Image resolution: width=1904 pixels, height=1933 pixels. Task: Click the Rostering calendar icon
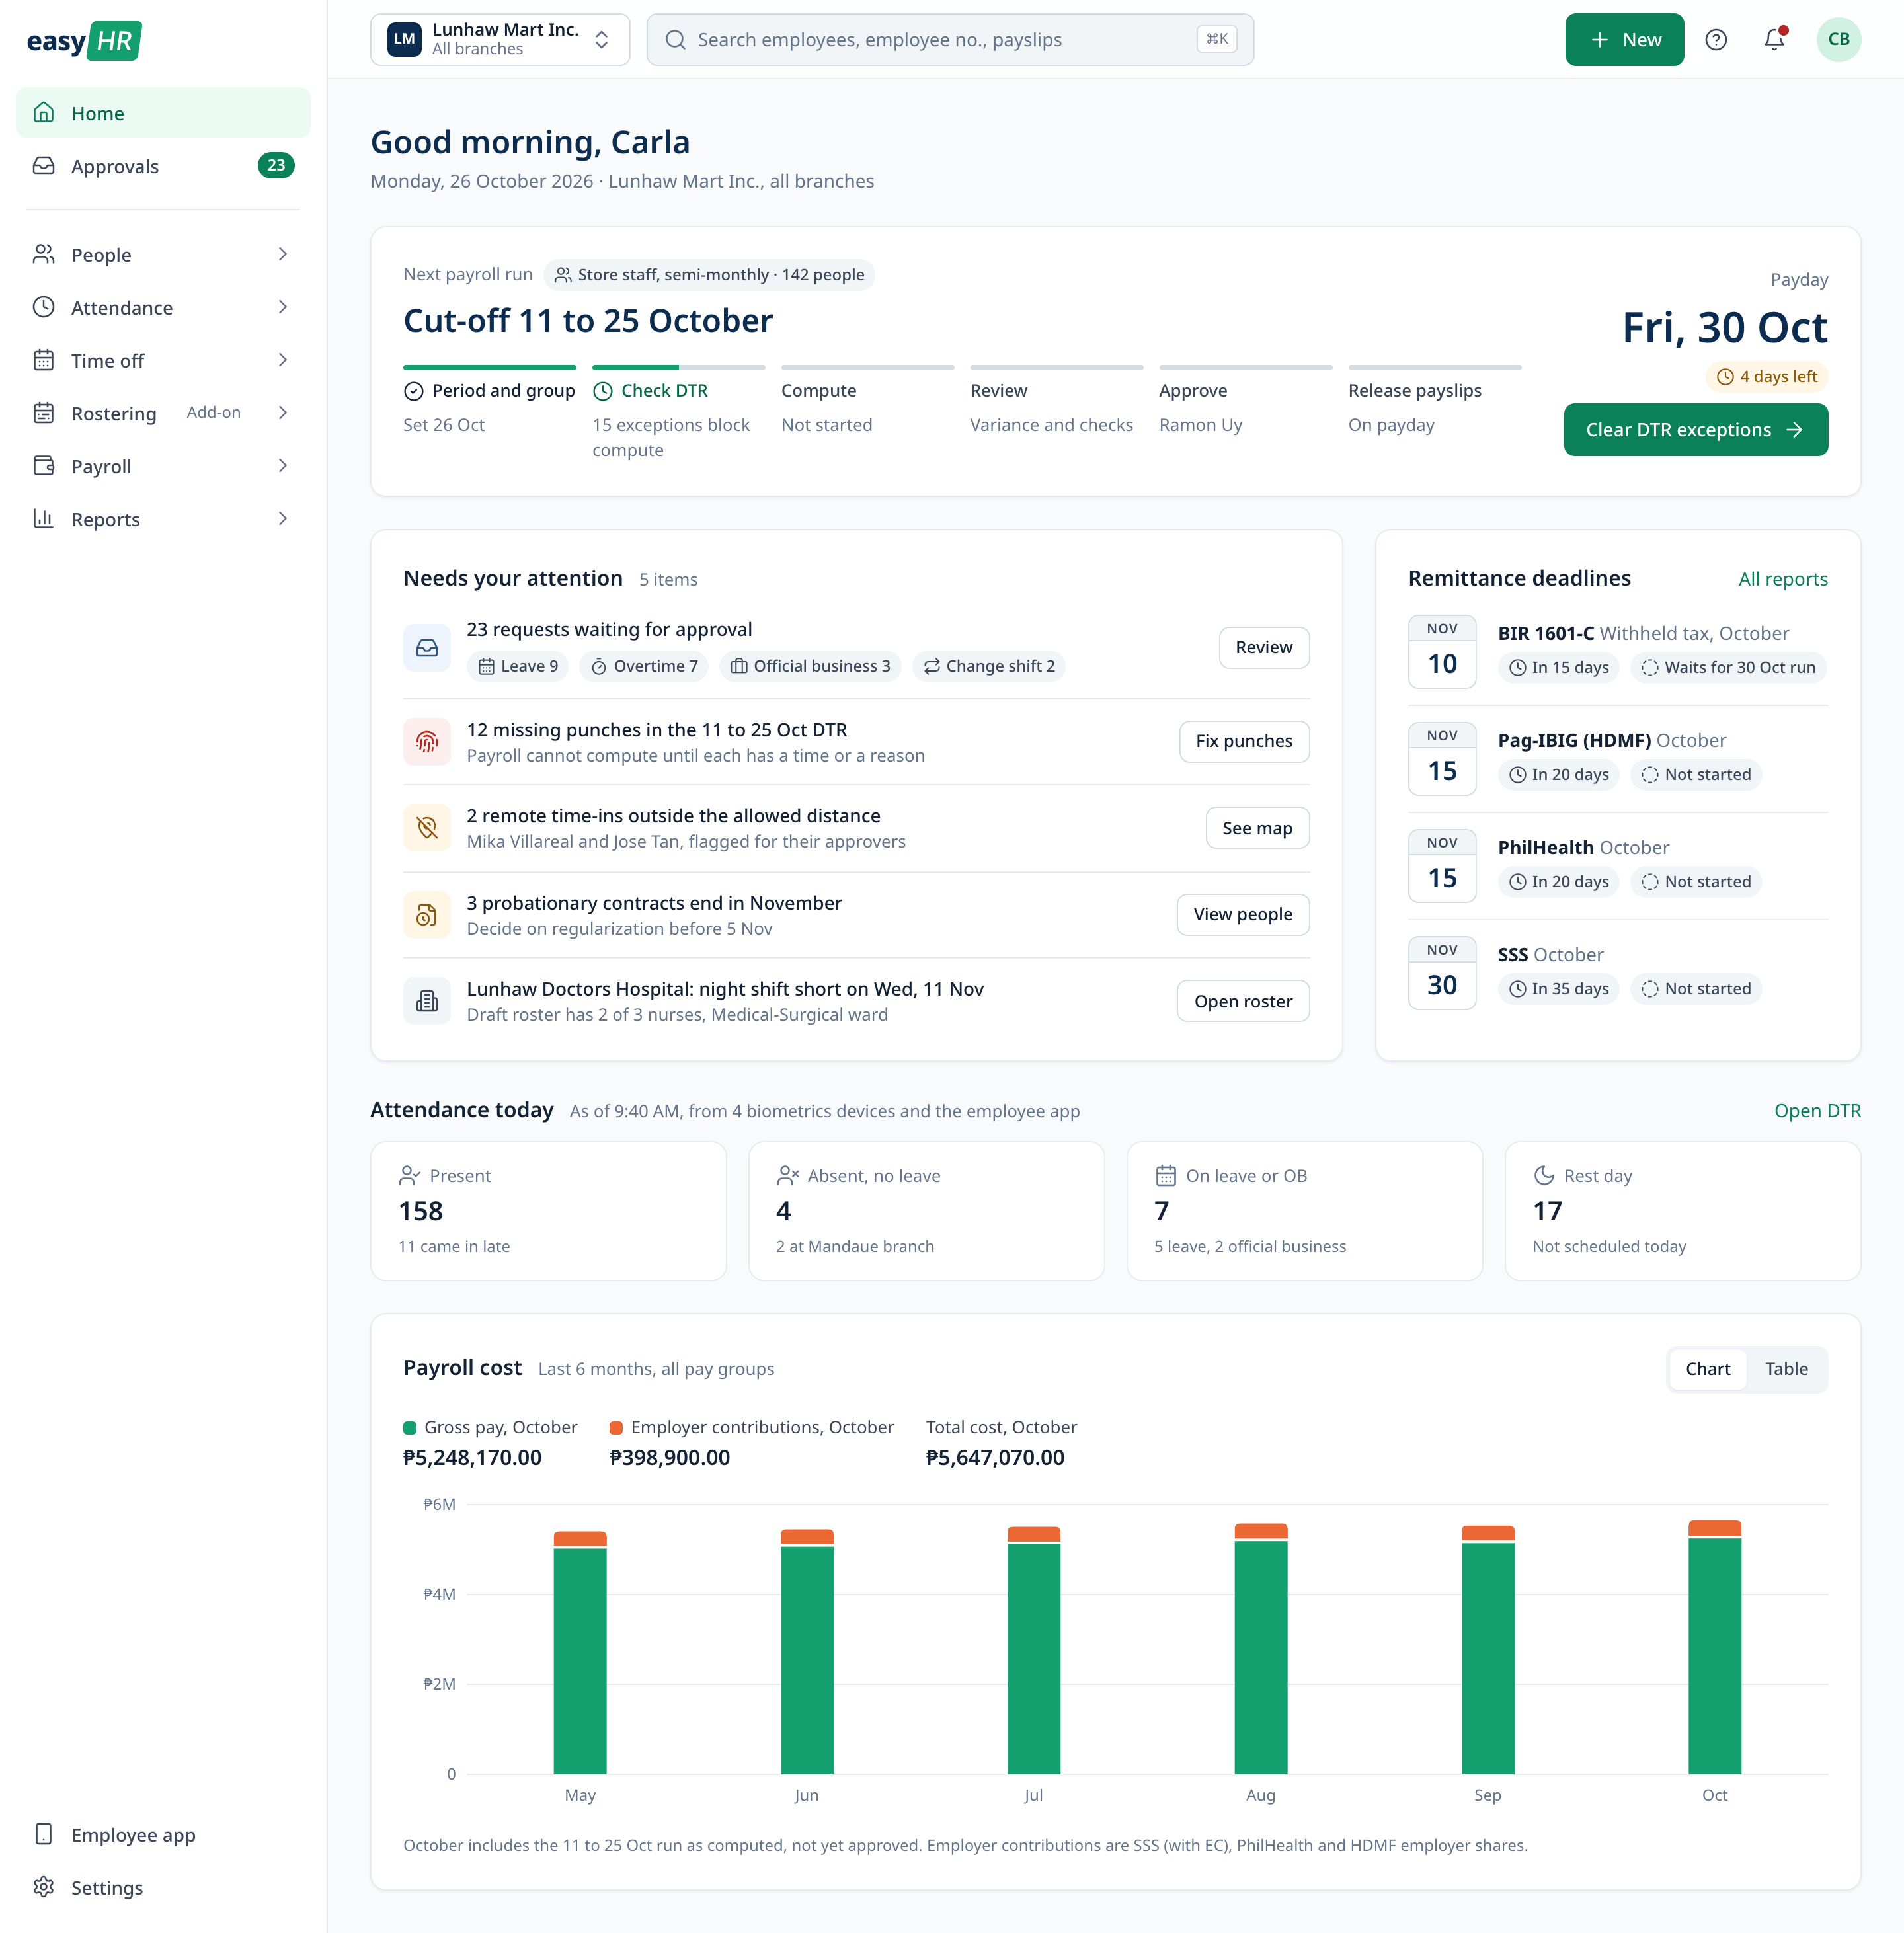coord(44,413)
